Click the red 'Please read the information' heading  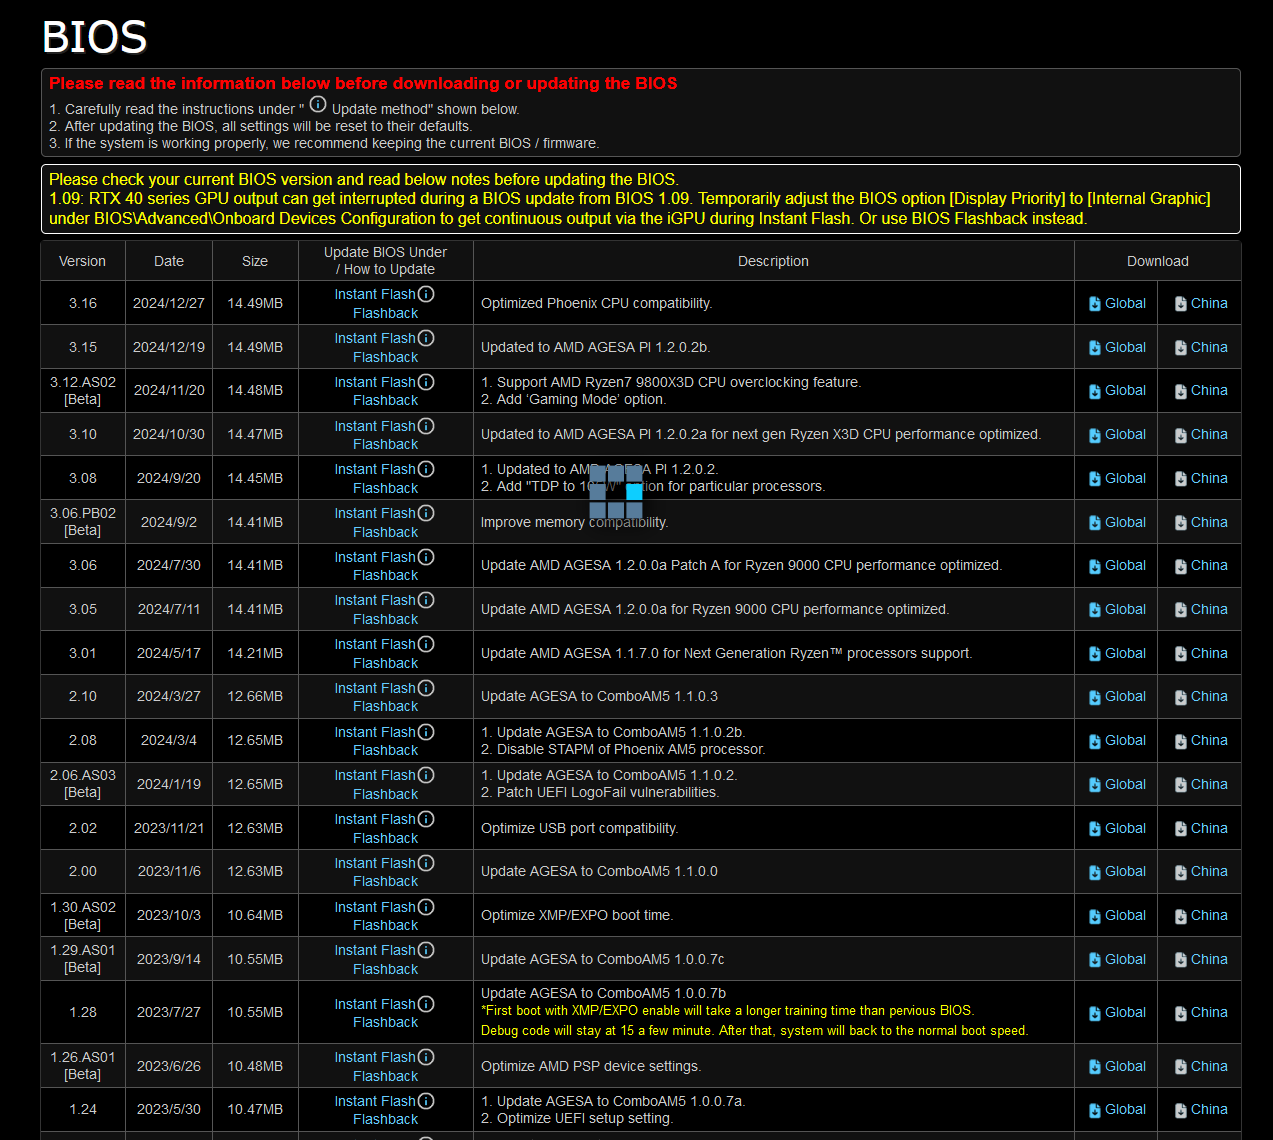click(363, 83)
